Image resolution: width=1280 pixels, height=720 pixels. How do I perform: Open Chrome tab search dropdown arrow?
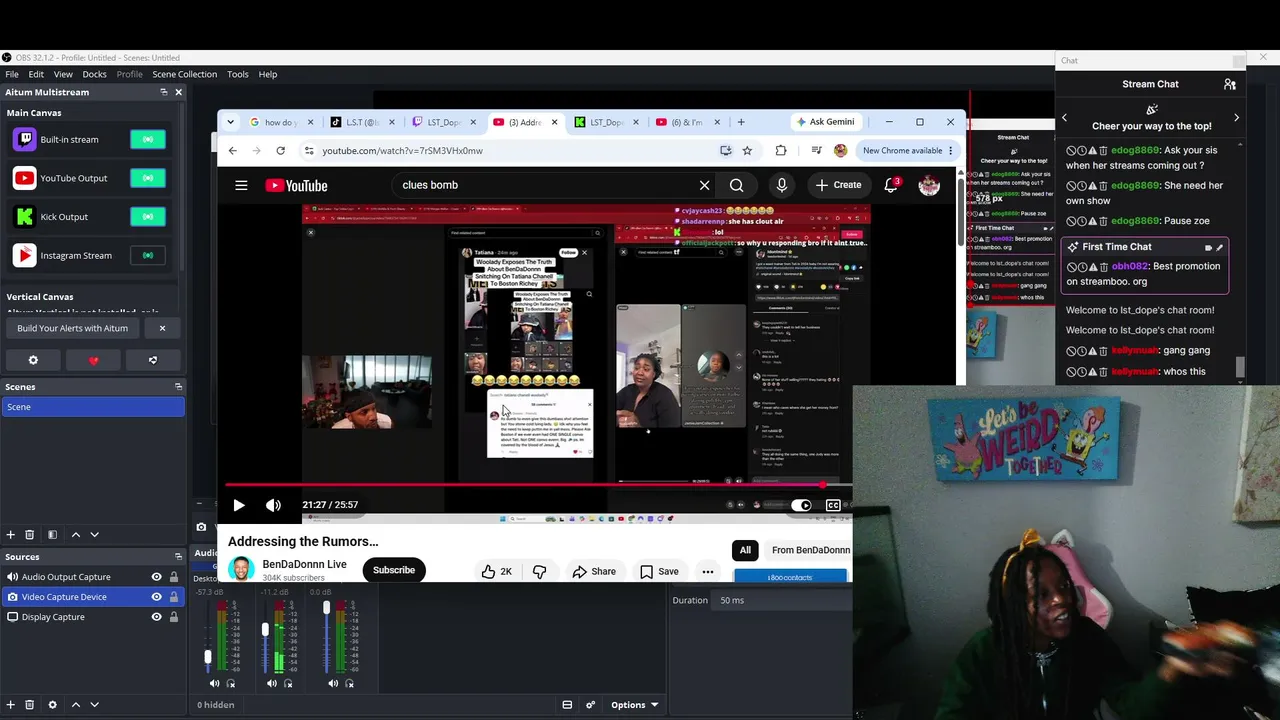point(230,122)
